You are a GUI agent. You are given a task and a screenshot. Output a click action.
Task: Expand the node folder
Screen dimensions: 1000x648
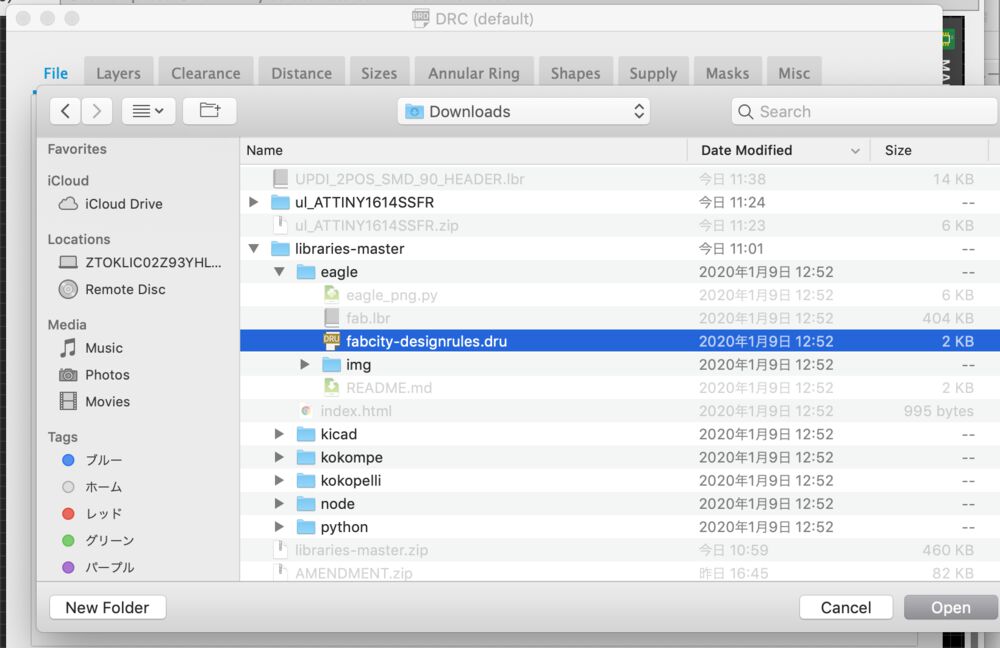click(x=279, y=504)
